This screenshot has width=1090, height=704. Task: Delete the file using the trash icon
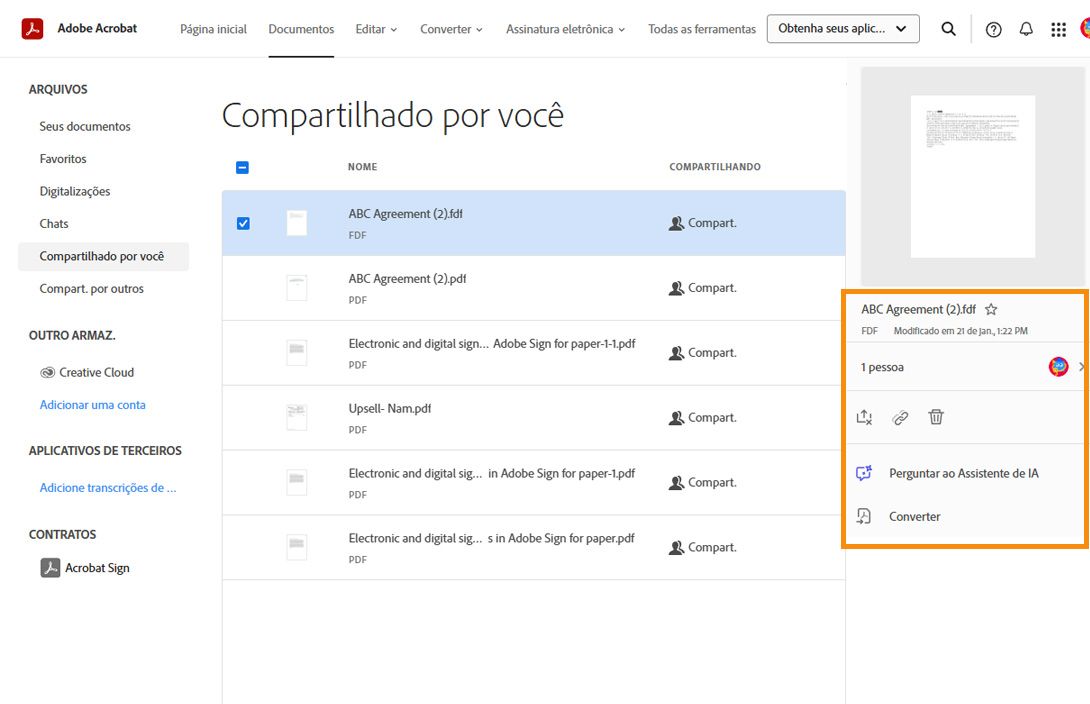tap(936, 417)
